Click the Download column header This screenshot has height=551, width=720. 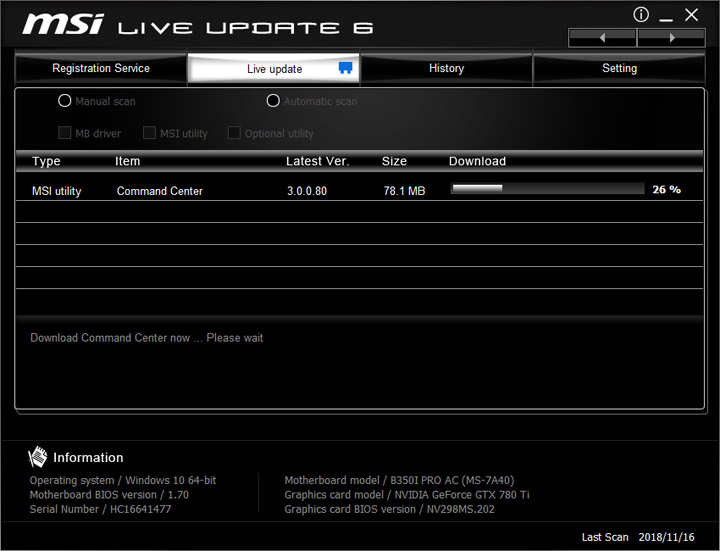point(477,161)
